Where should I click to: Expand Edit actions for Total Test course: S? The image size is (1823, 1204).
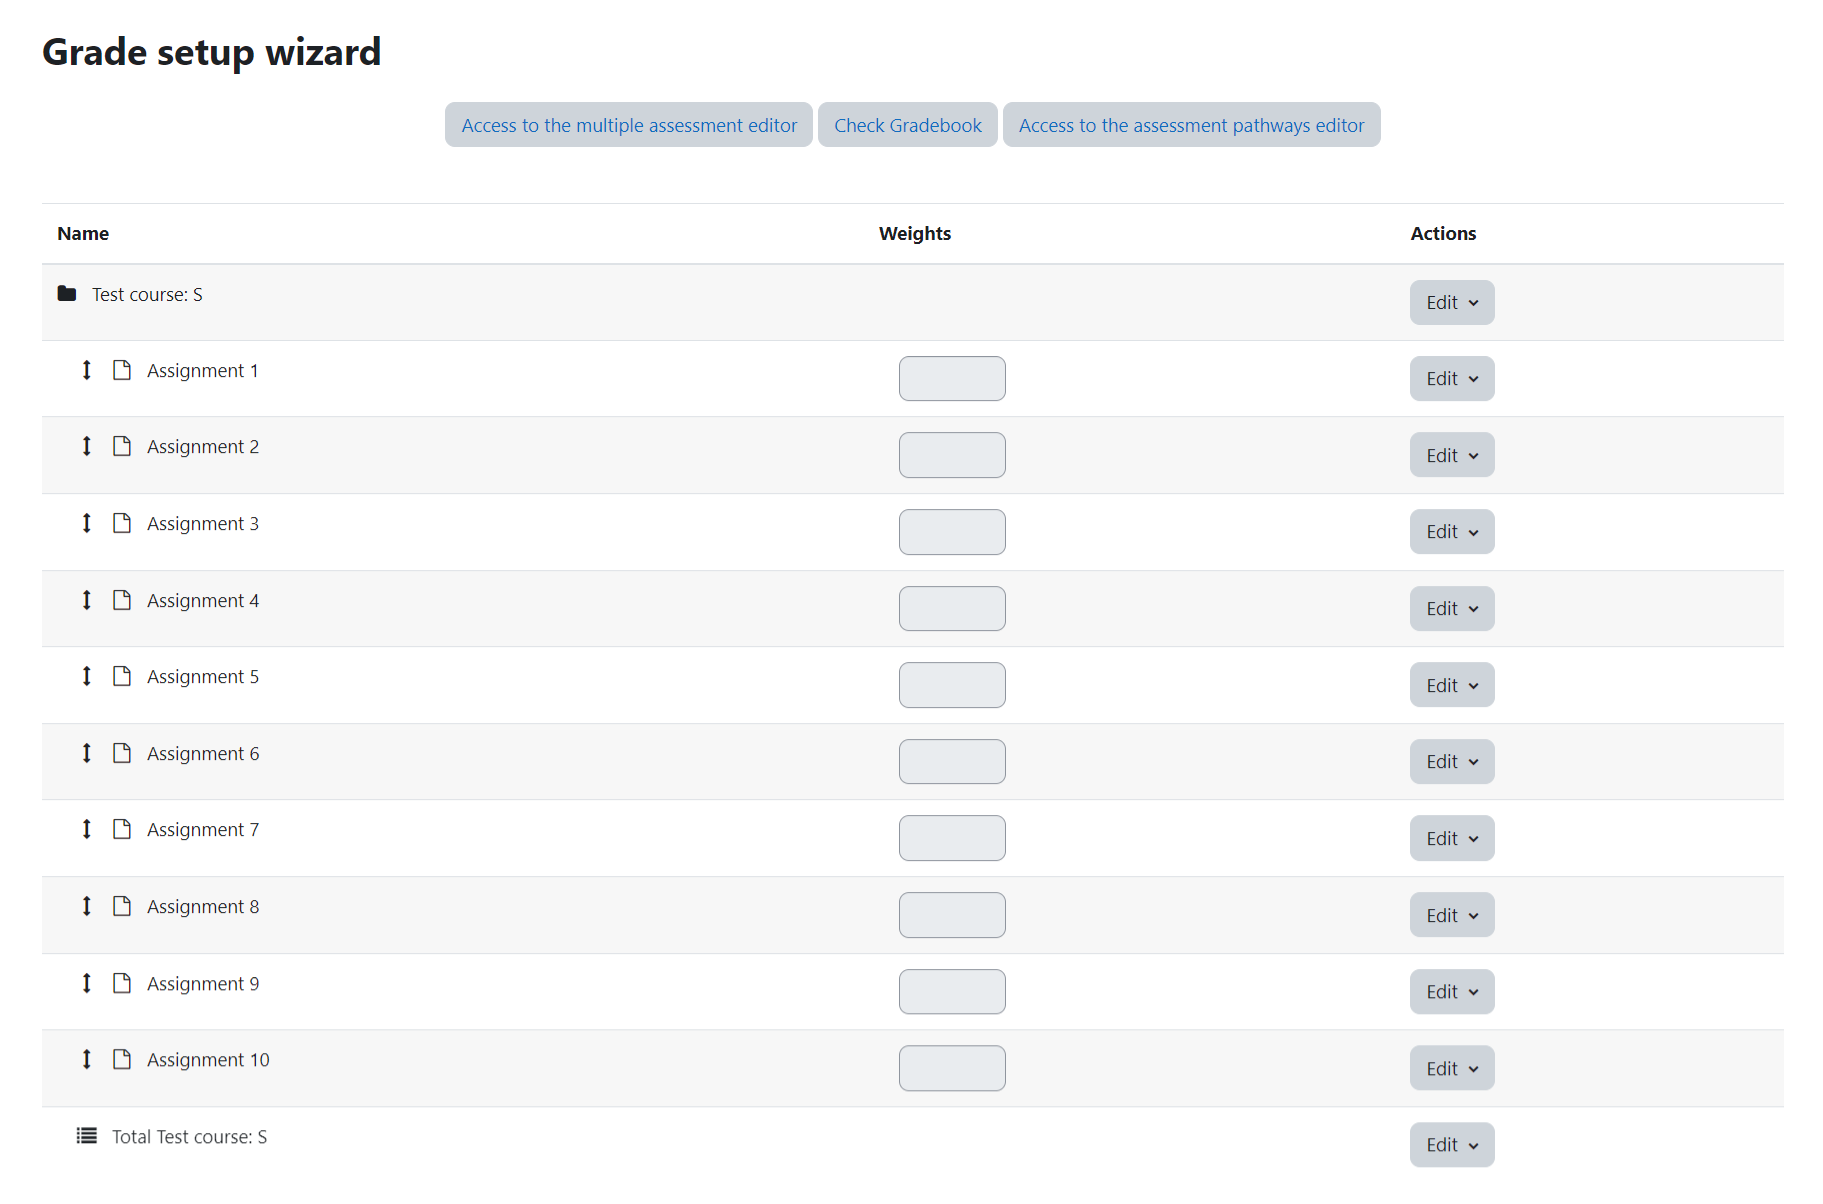[1452, 1144]
